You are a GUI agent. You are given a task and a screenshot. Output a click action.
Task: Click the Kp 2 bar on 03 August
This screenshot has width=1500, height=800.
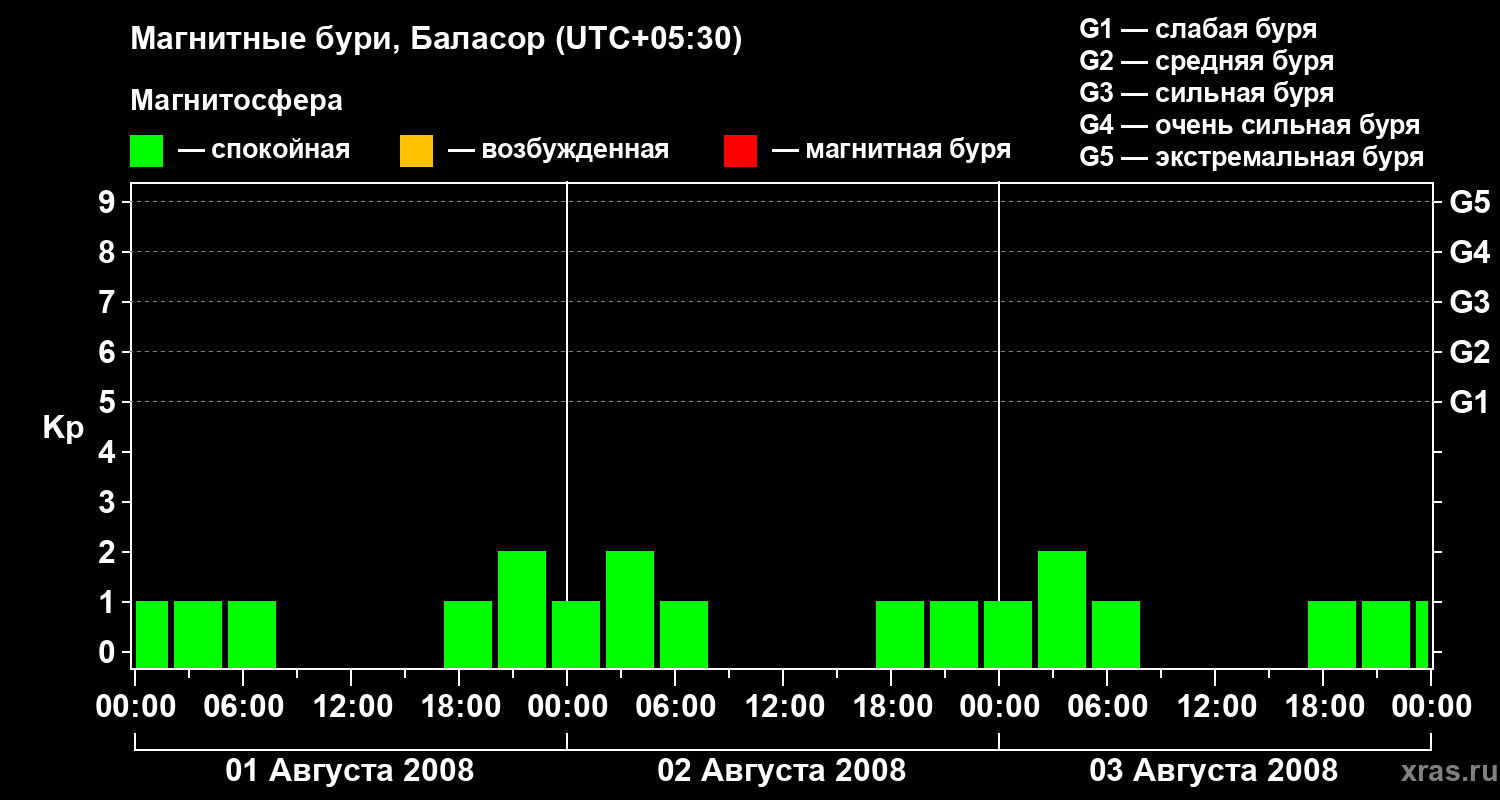pyautogui.click(x=1062, y=609)
